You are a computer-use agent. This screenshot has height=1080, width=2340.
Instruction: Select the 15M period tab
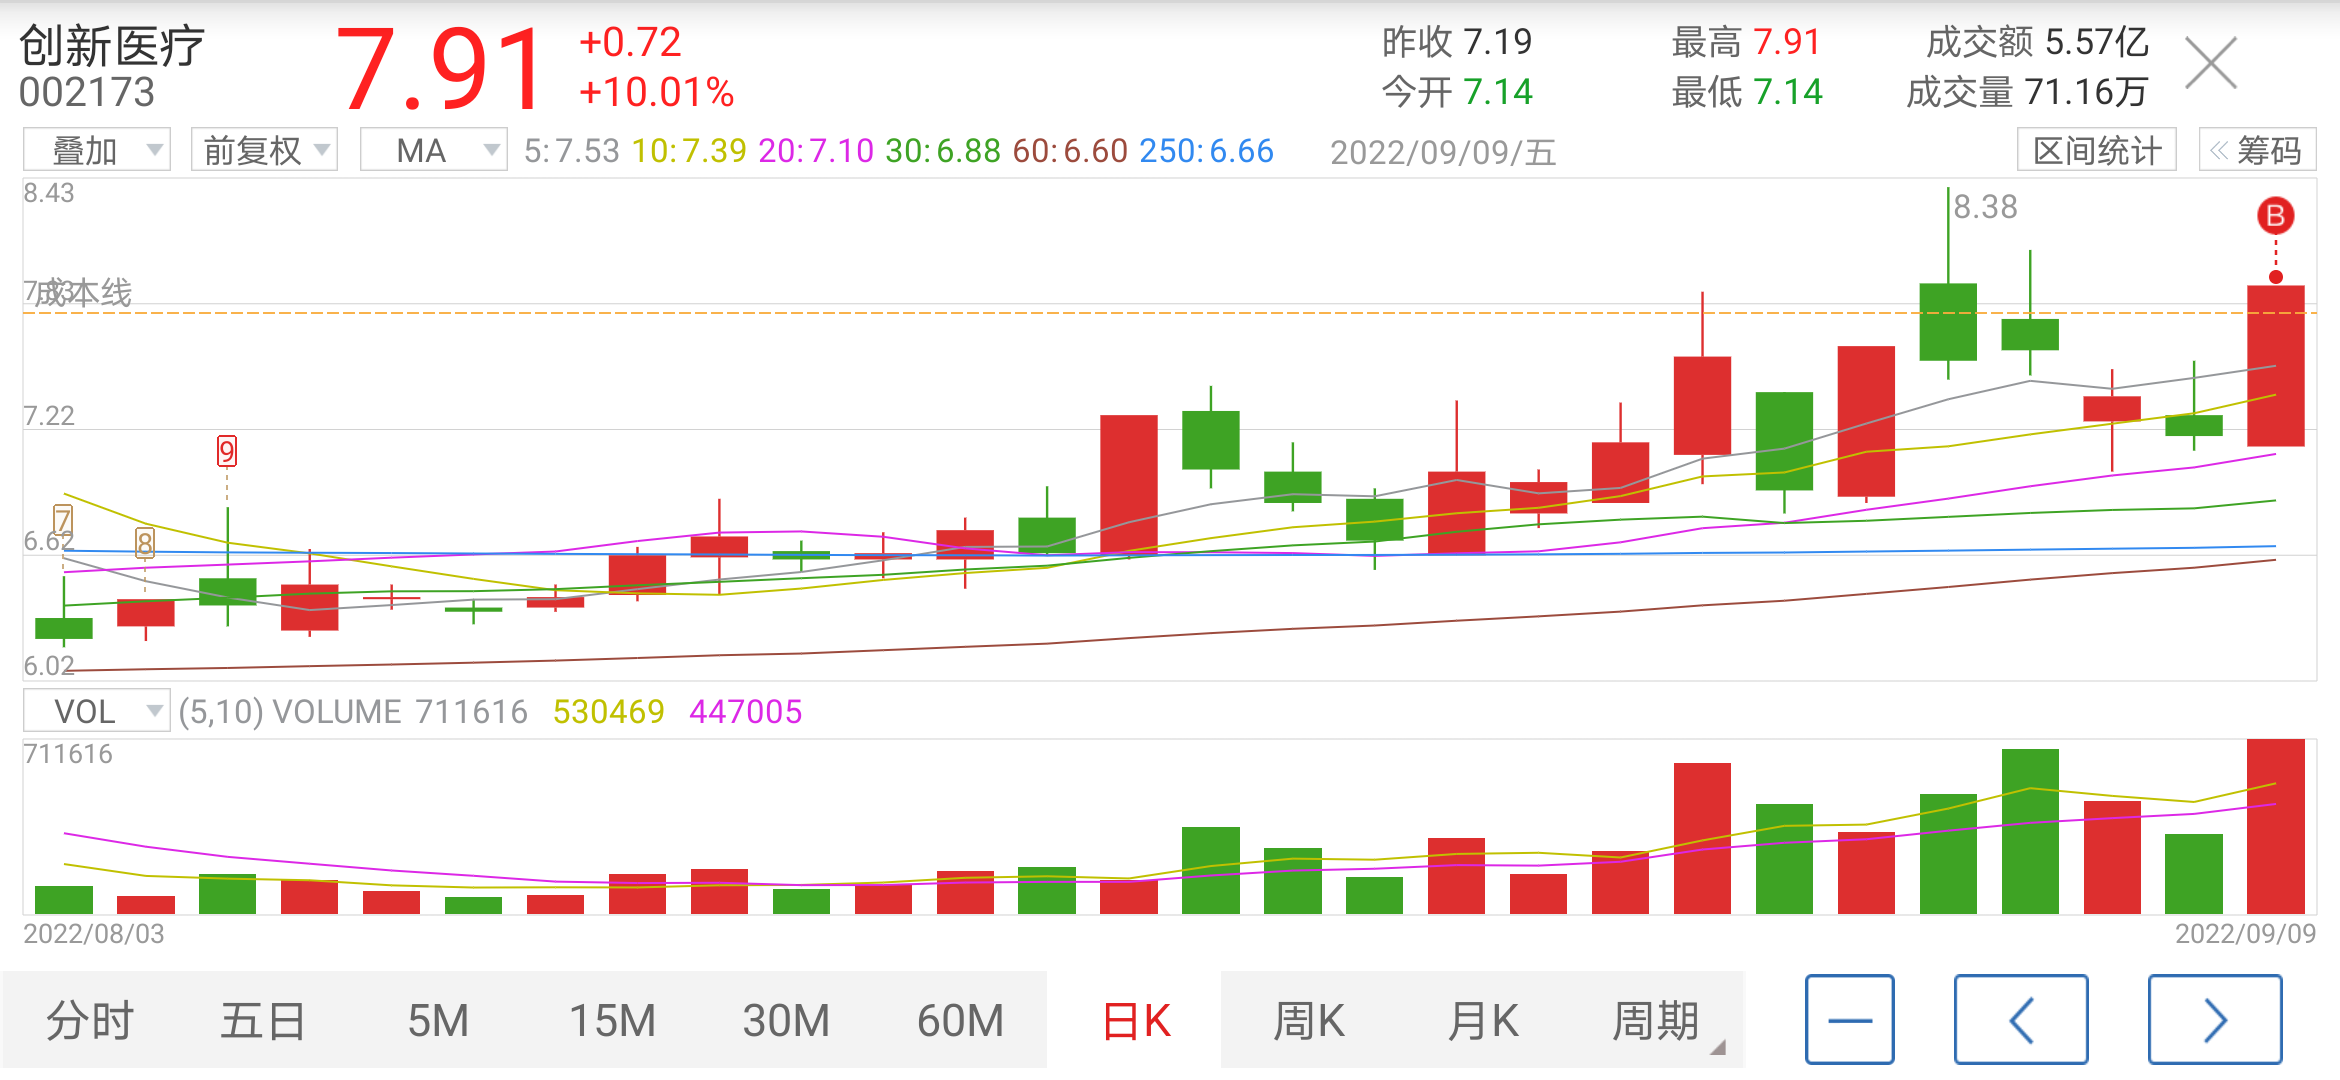coord(612,1021)
